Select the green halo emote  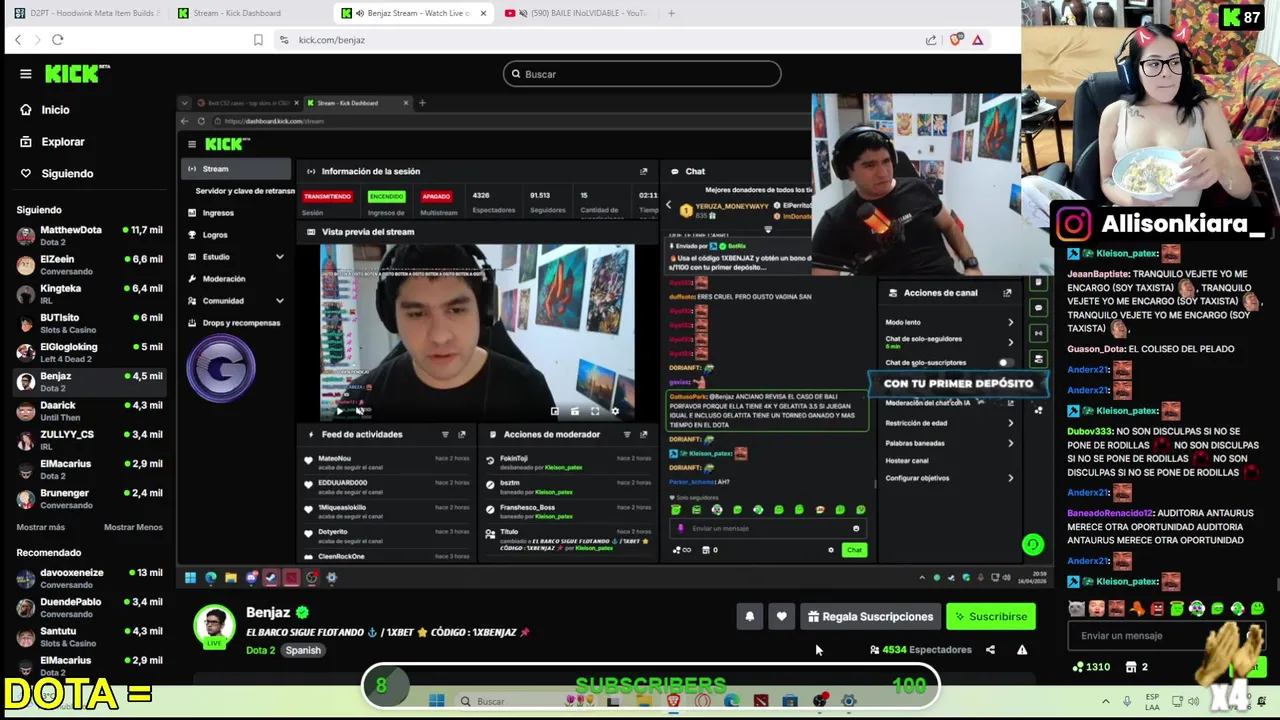pos(1177,609)
